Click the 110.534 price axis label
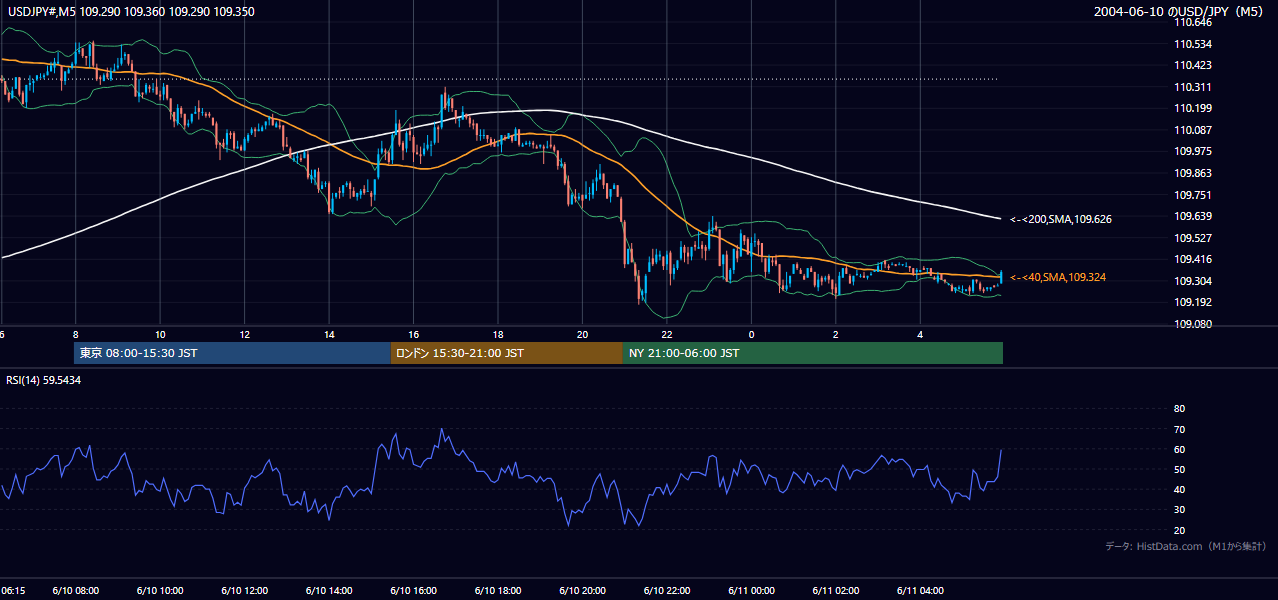1278x600 pixels. click(1192, 44)
